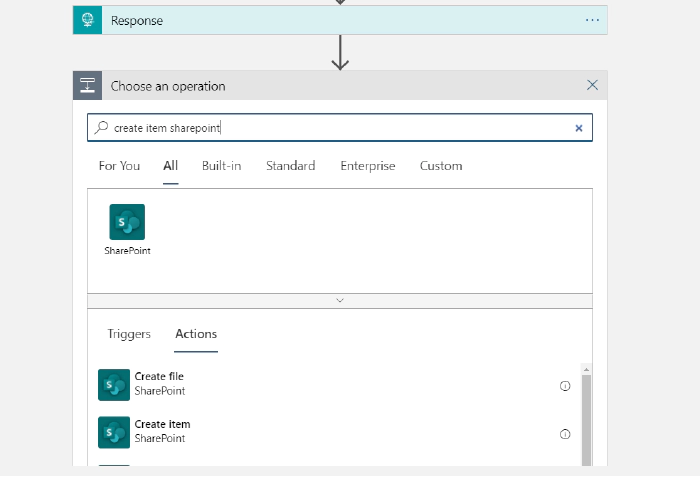Screen dimensions: 700x477
Task: Switch to the Enterprise tab
Action: click(x=368, y=166)
